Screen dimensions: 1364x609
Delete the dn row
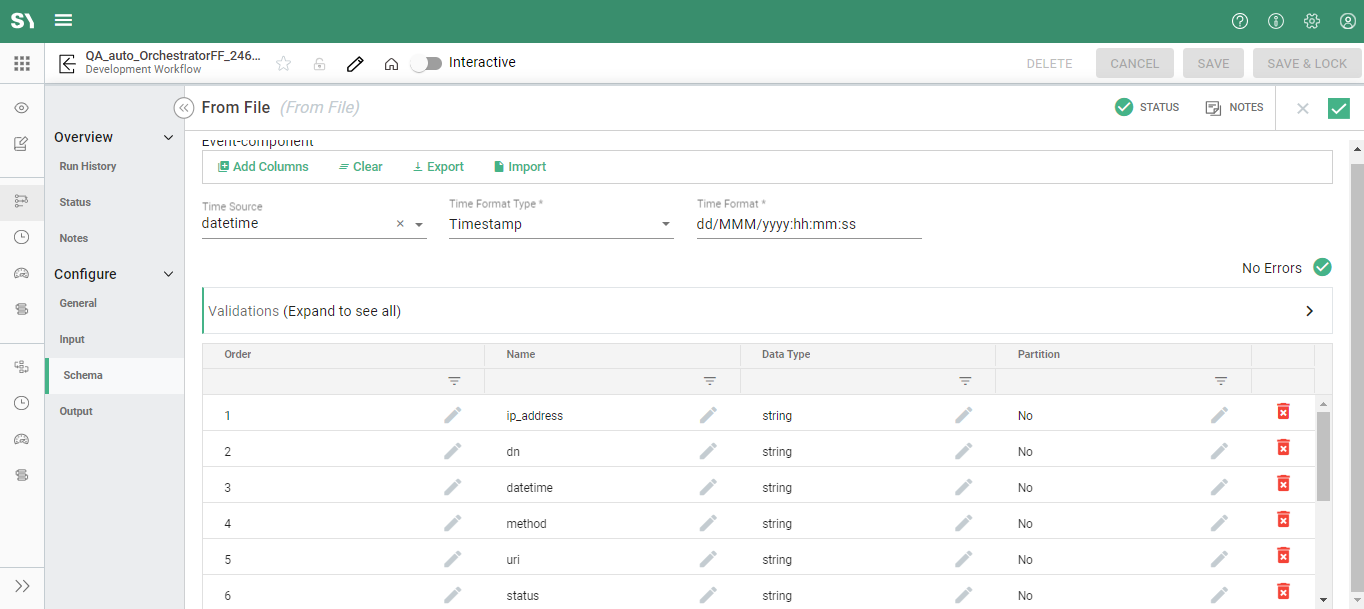coord(1283,447)
